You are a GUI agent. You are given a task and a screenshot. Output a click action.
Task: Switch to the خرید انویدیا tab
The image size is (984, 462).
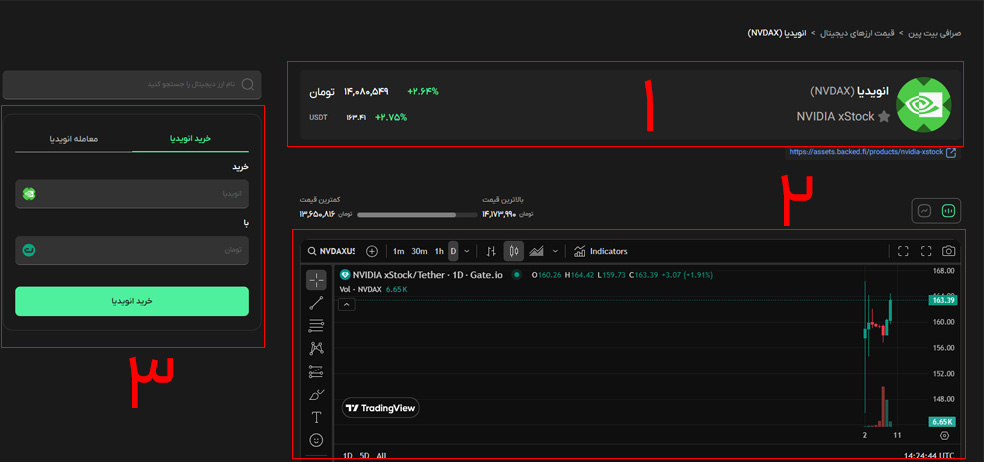point(191,139)
